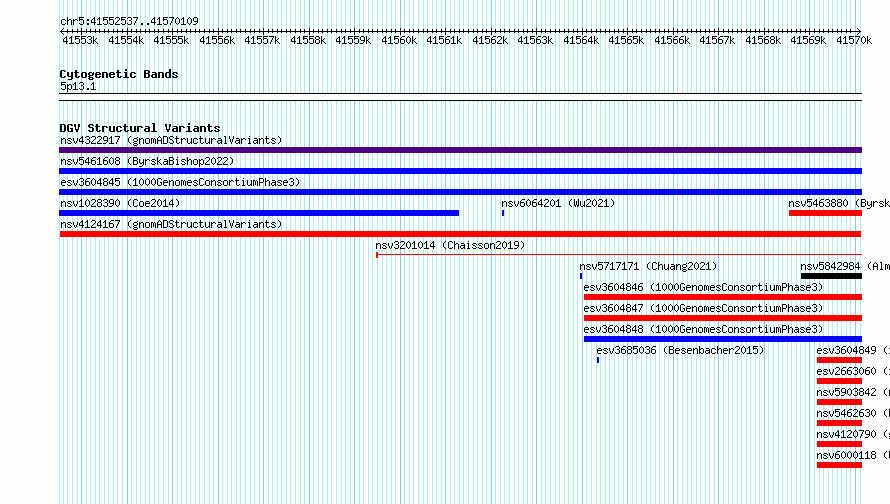Viewport: 890px width, 504px height.
Task: Open nsv1028390 Coe2014 variant label
Action: coord(120,203)
